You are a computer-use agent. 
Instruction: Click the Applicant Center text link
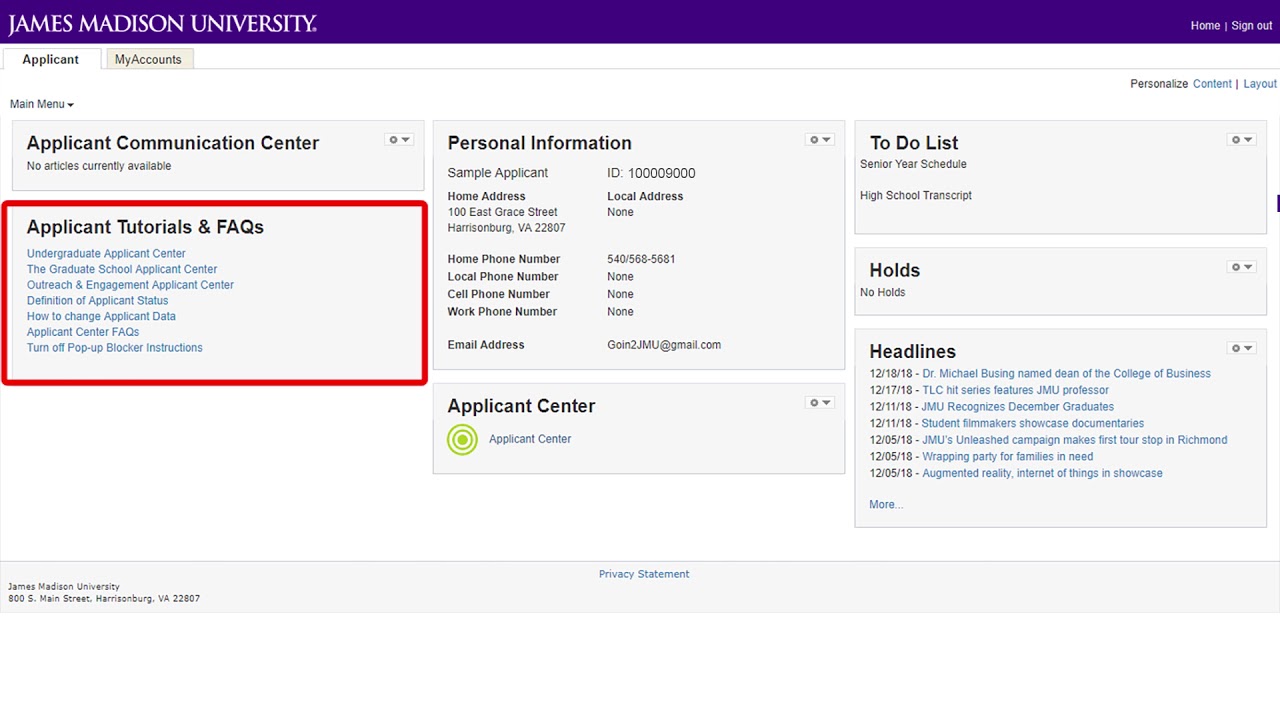530,439
